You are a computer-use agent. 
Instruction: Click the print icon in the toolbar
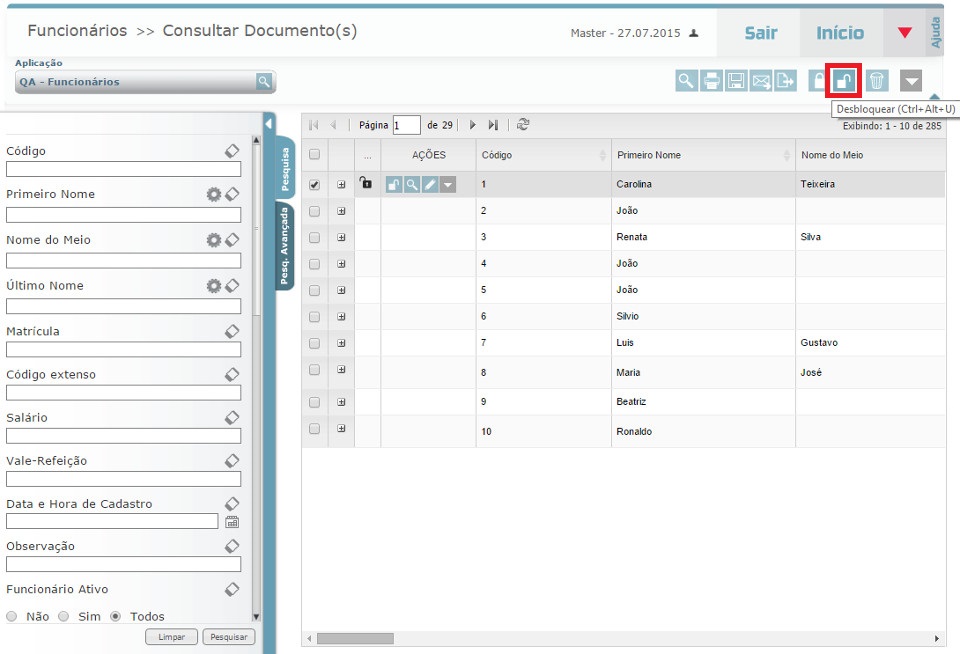711,81
